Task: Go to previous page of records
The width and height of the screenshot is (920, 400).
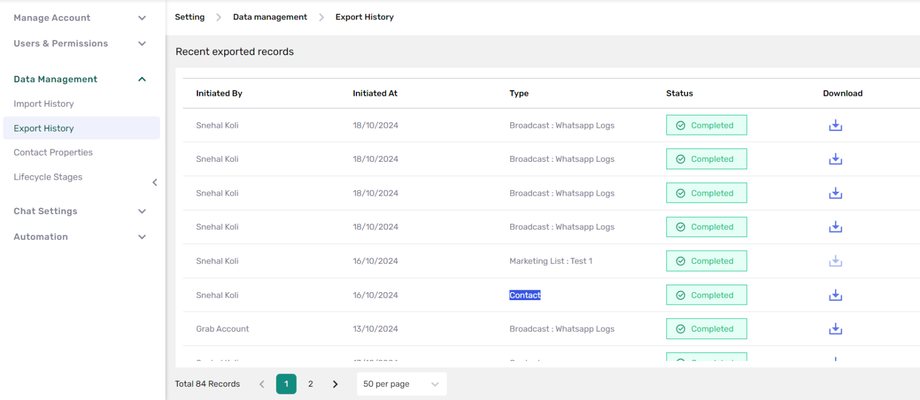Action: (262, 384)
